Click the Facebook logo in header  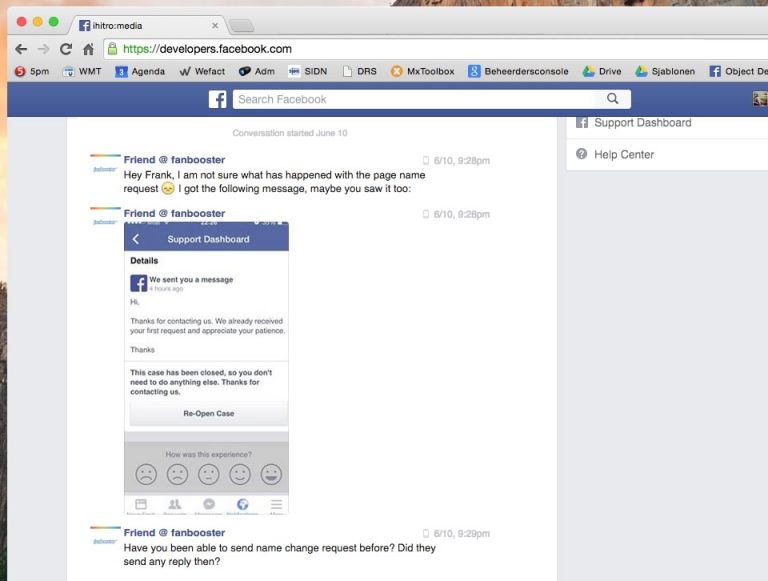click(217, 99)
